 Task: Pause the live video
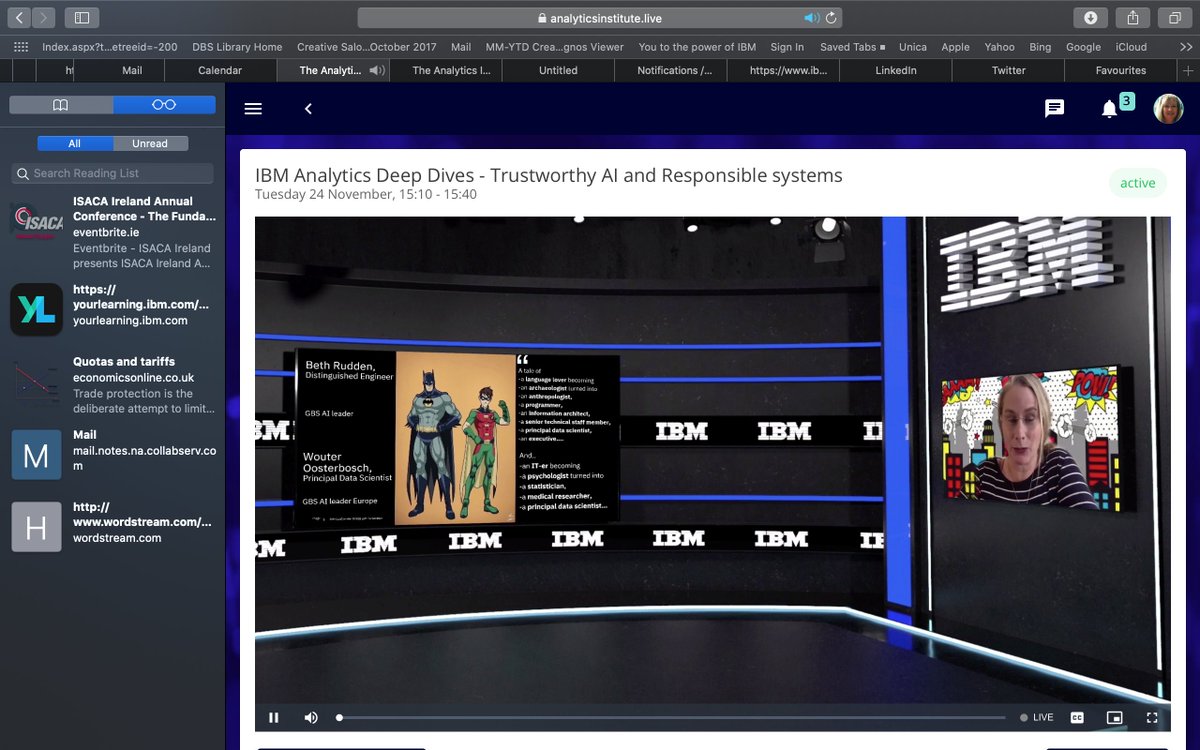[x=274, y=717]
